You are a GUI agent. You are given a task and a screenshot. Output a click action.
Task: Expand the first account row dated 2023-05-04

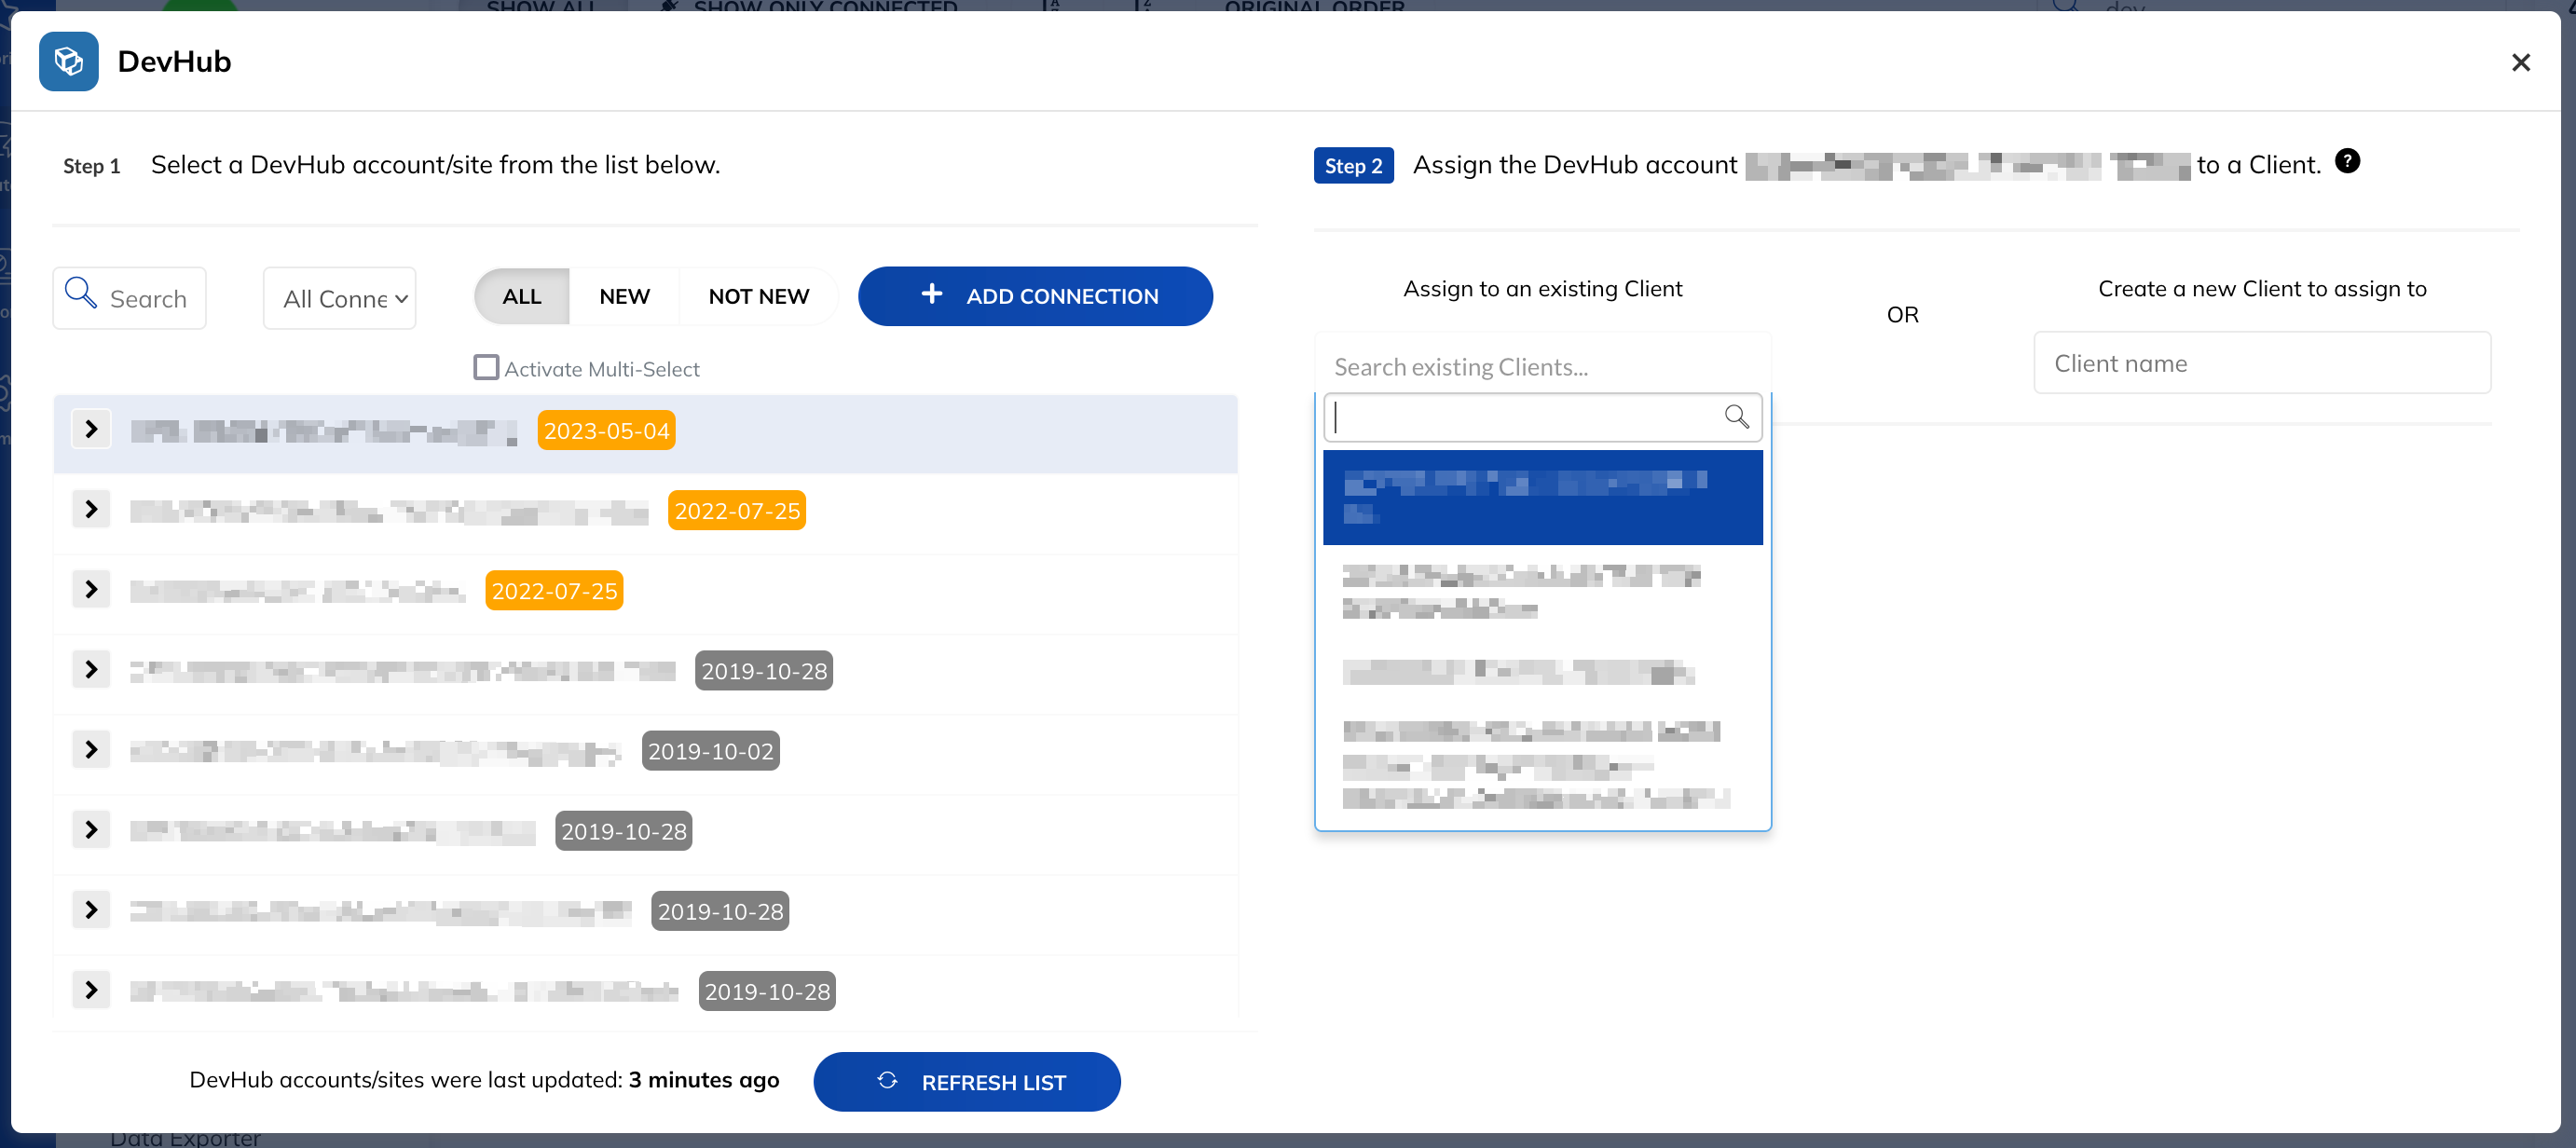coord(91,428)
